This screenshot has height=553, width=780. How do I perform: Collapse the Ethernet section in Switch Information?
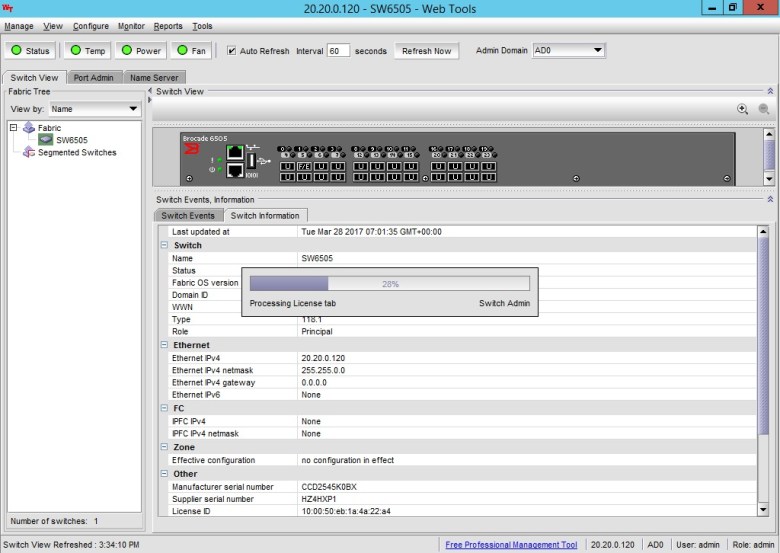pos(164,345)
